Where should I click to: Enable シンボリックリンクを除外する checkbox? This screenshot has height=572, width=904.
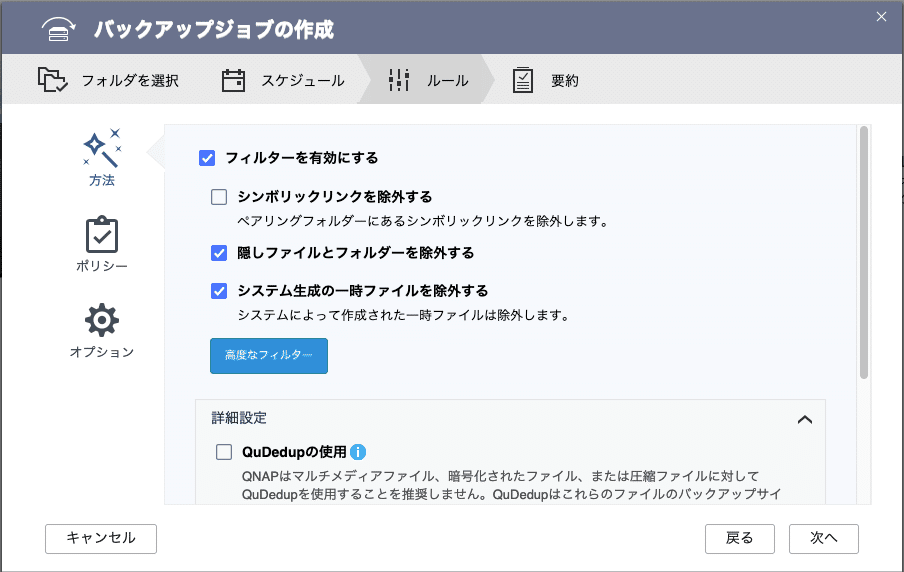point(219,197)
